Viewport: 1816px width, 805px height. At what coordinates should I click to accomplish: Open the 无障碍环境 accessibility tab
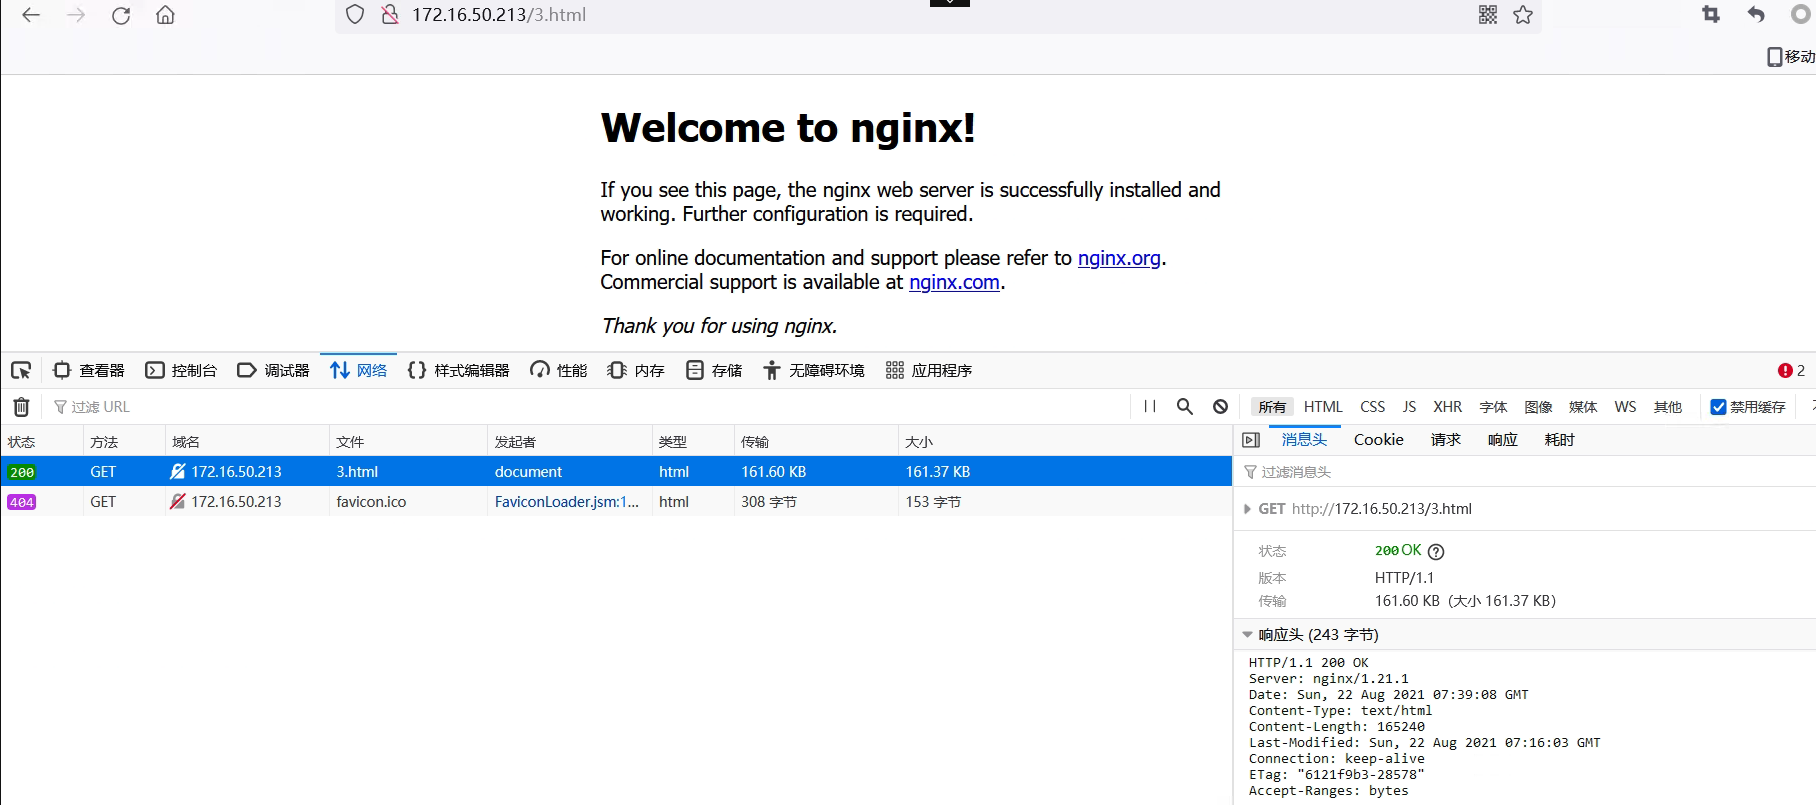pos(814,370)
